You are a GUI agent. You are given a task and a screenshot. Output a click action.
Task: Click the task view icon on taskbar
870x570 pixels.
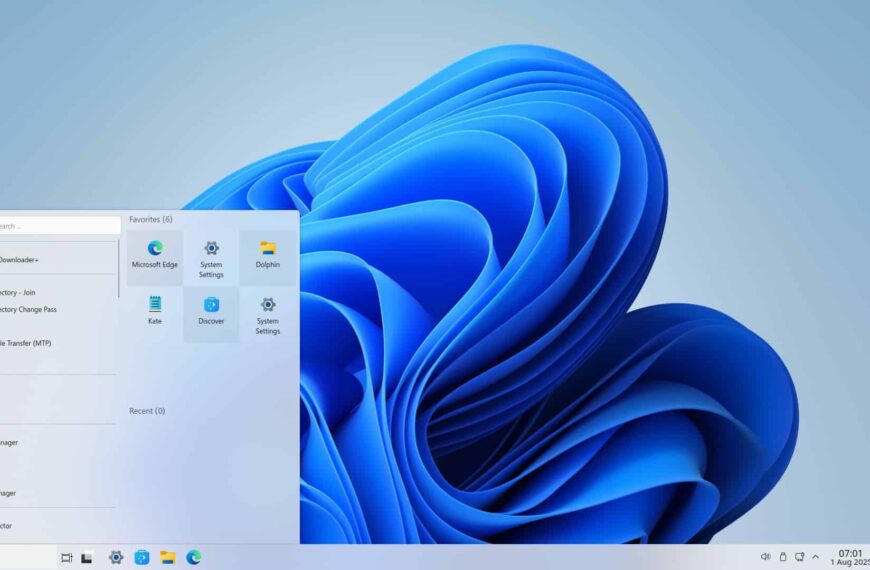click(x=67, y=558)
